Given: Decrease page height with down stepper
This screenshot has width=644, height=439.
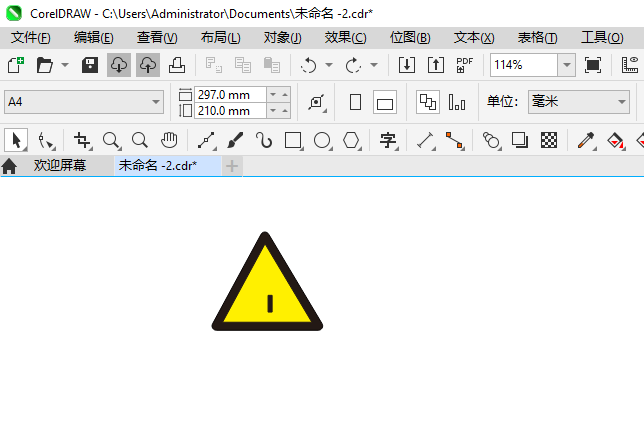Looking at the screenshot, I should [x=273, y=111].
